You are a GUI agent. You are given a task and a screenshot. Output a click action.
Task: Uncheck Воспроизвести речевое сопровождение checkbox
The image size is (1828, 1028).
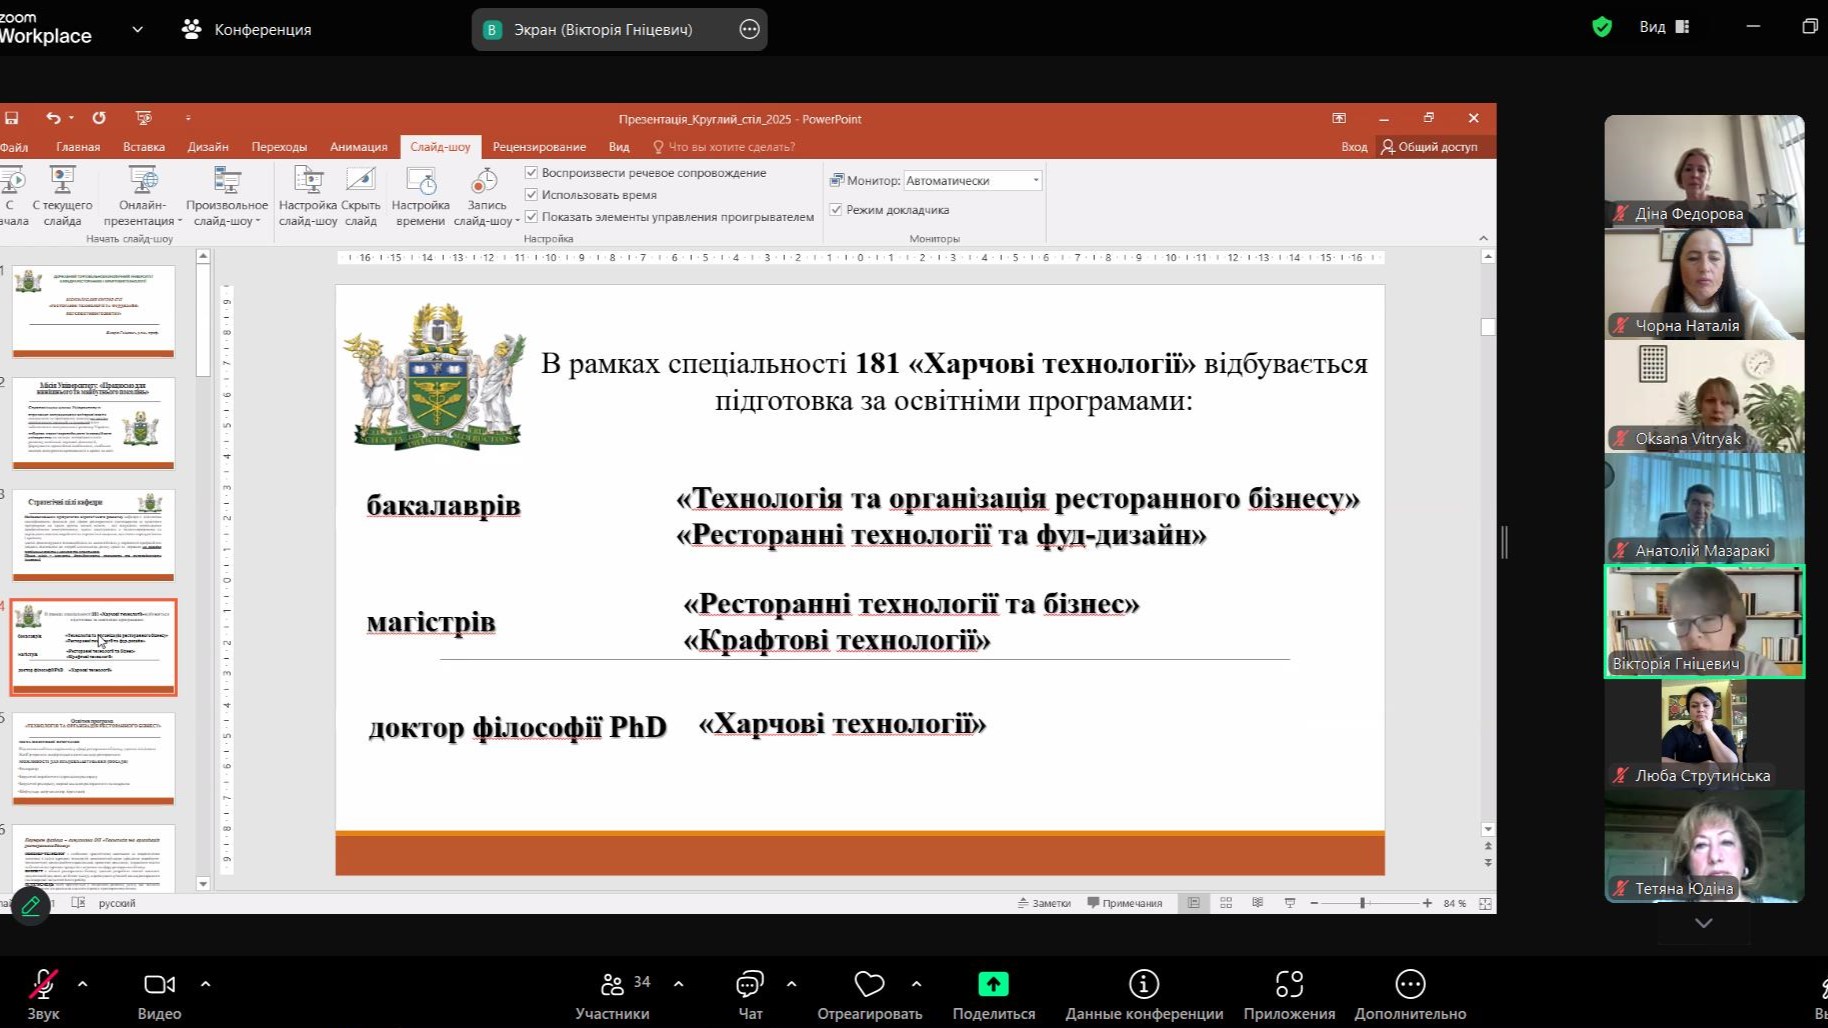pos(532,173)
